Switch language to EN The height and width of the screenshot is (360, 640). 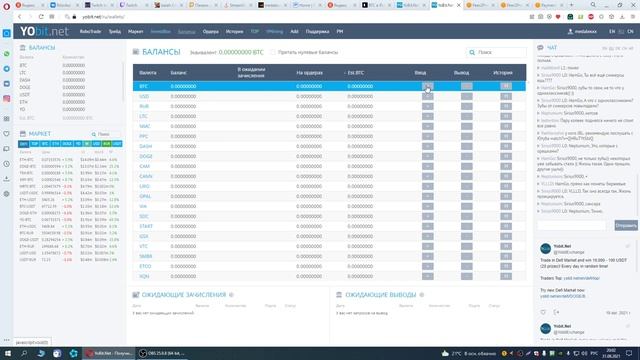pos(612,31)
